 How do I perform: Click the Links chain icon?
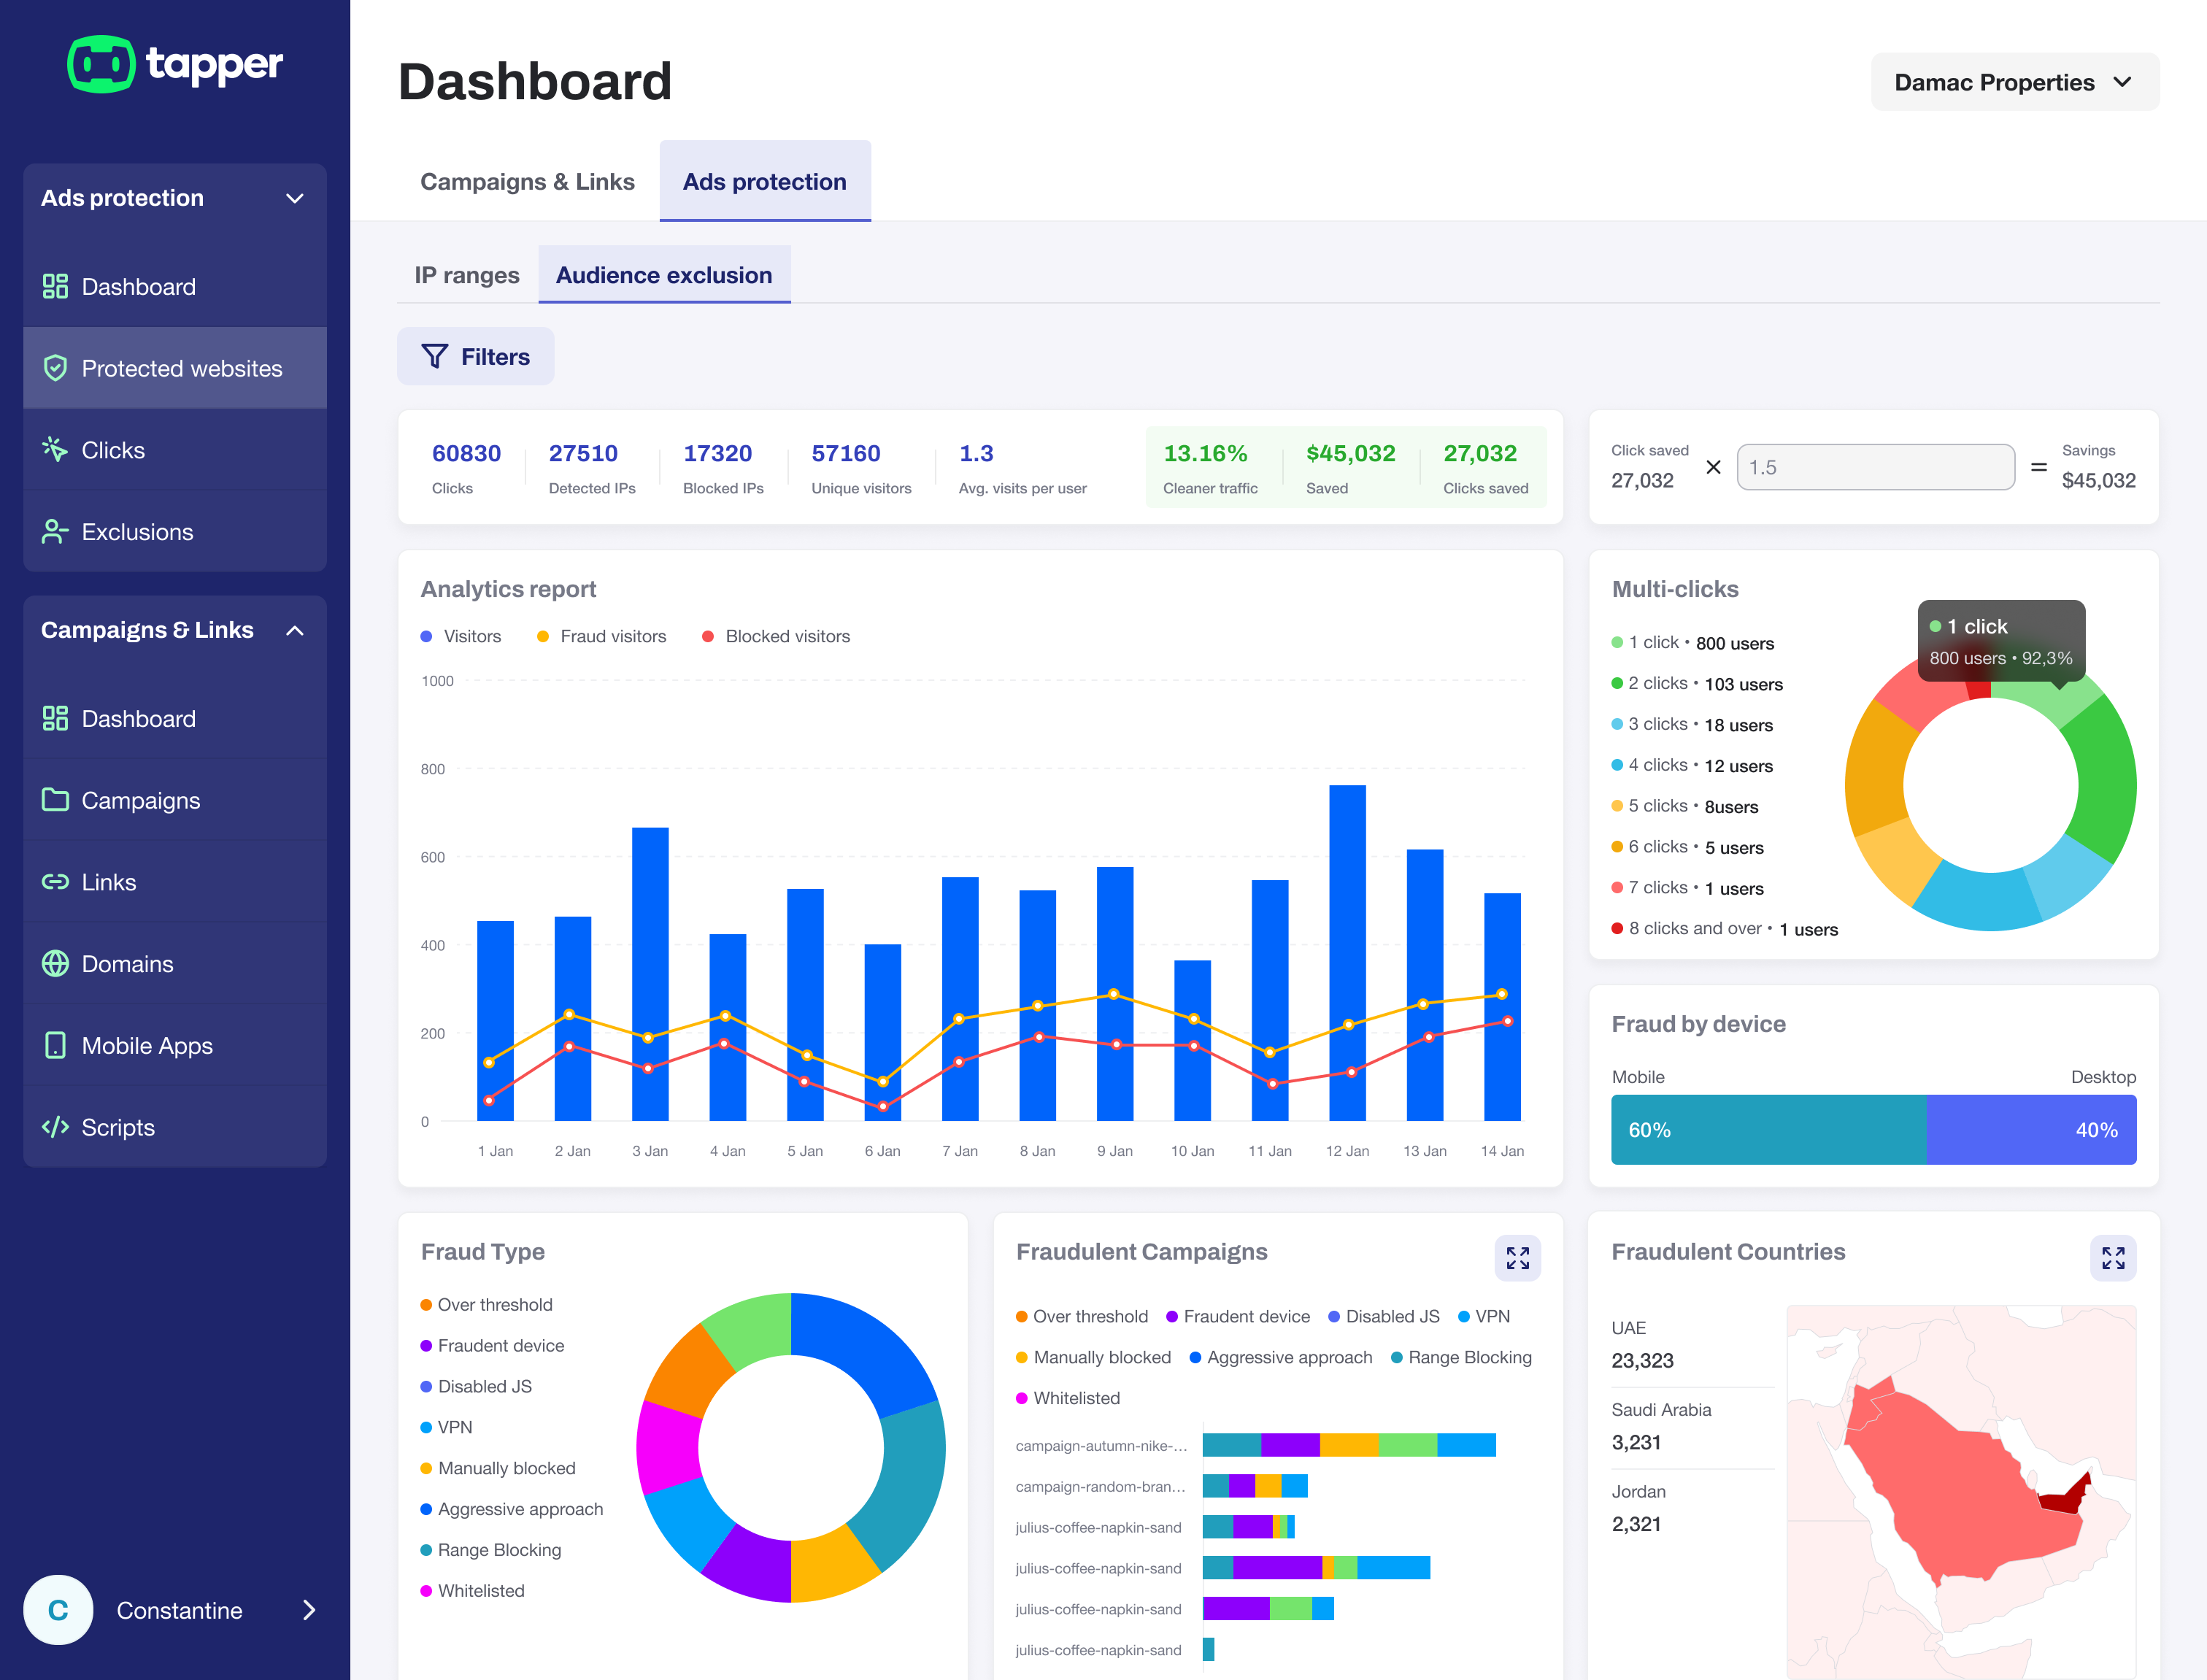[55, 882]
